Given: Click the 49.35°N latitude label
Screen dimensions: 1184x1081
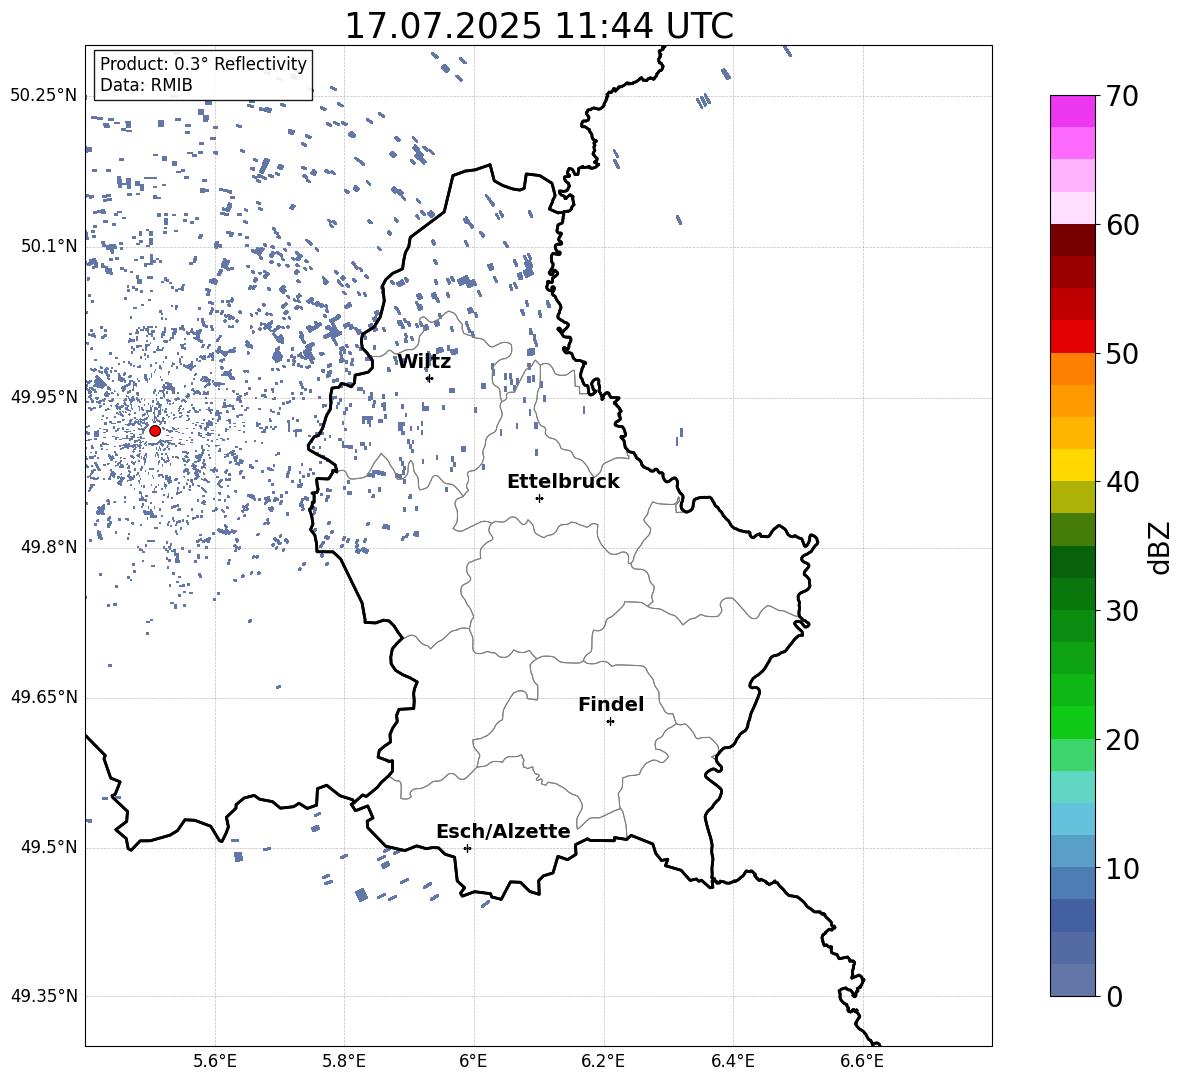Looking at the screenshot, I should tap(44, 996).
